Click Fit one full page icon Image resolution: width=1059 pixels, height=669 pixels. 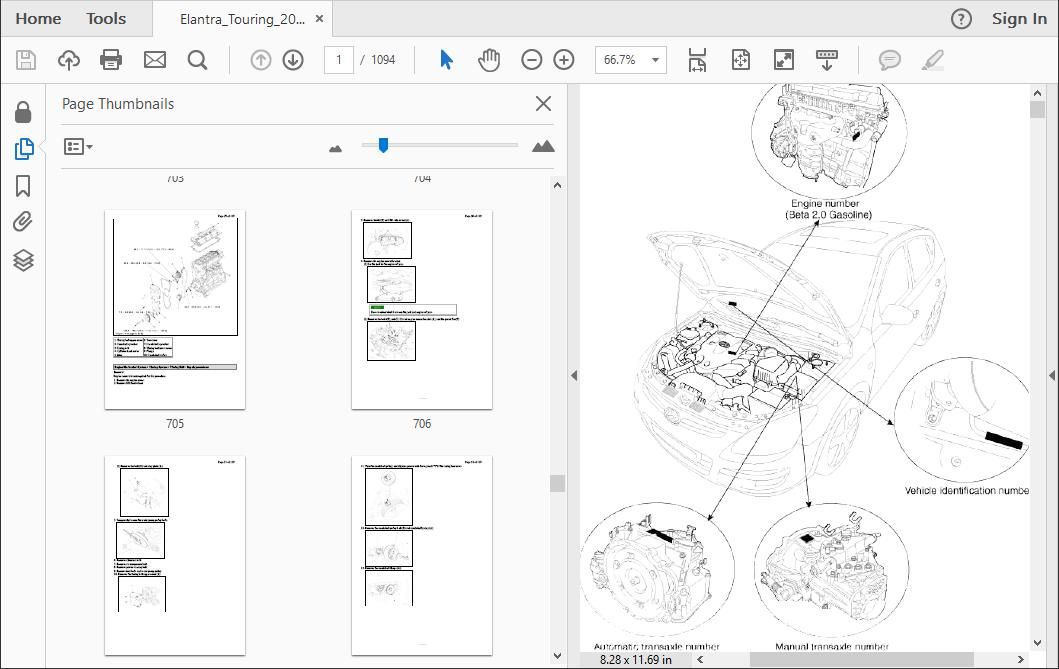point(741,60)
